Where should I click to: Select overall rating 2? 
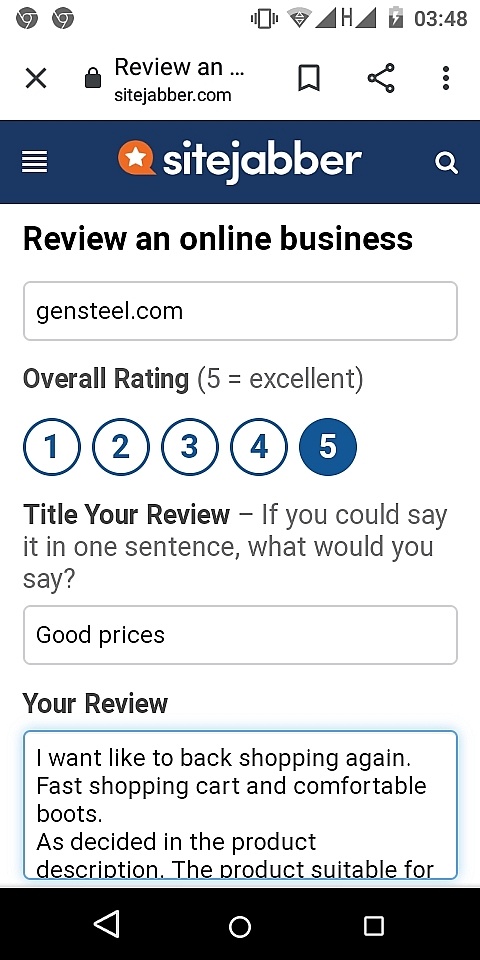tap(121, 447)
